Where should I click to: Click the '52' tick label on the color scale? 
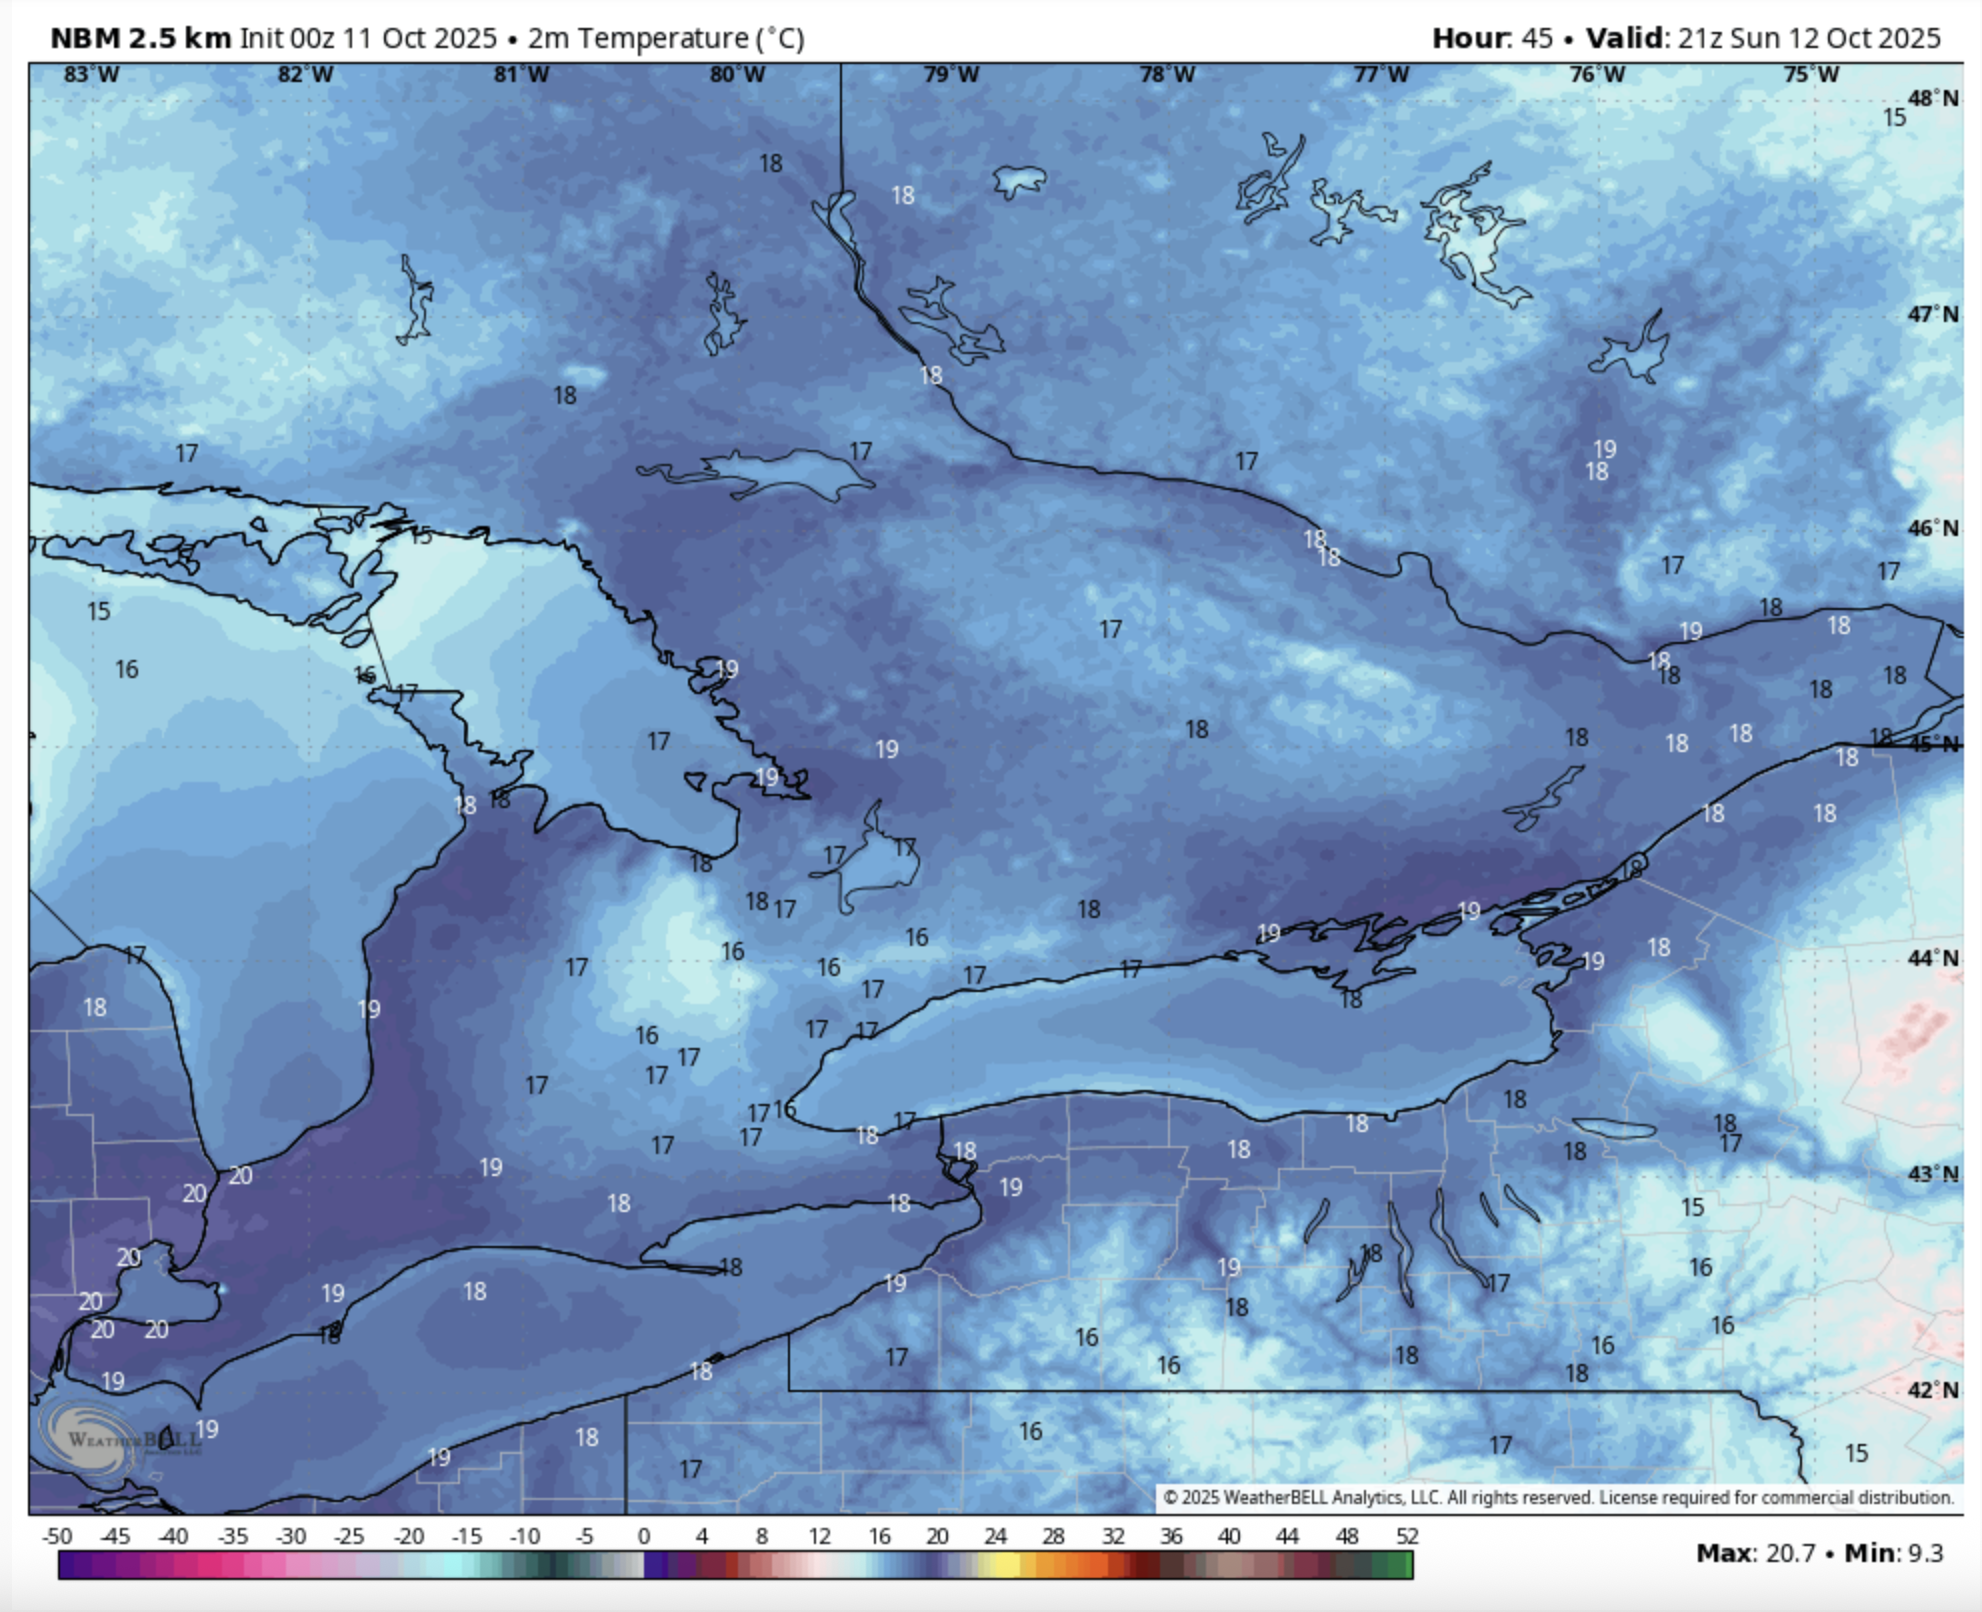(1407, 1536)
